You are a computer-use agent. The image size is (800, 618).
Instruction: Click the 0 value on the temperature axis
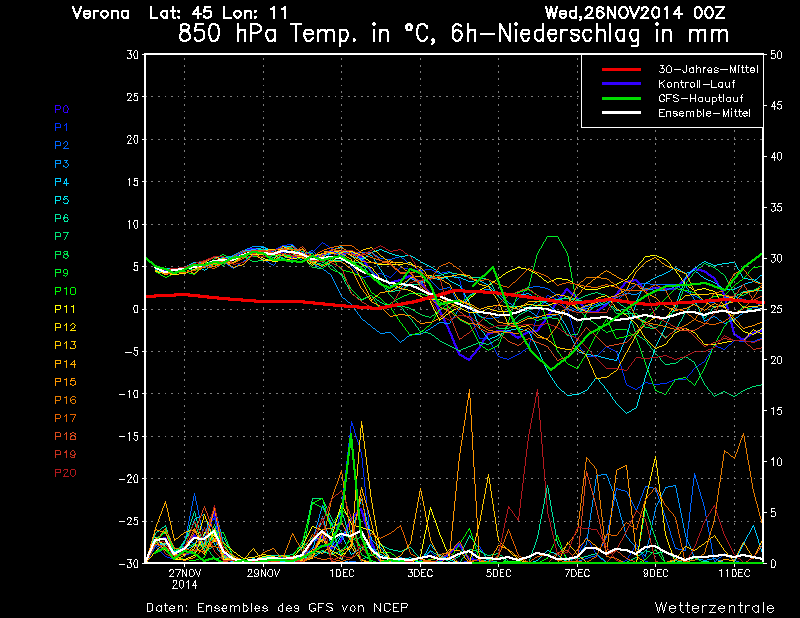[136, 309]
